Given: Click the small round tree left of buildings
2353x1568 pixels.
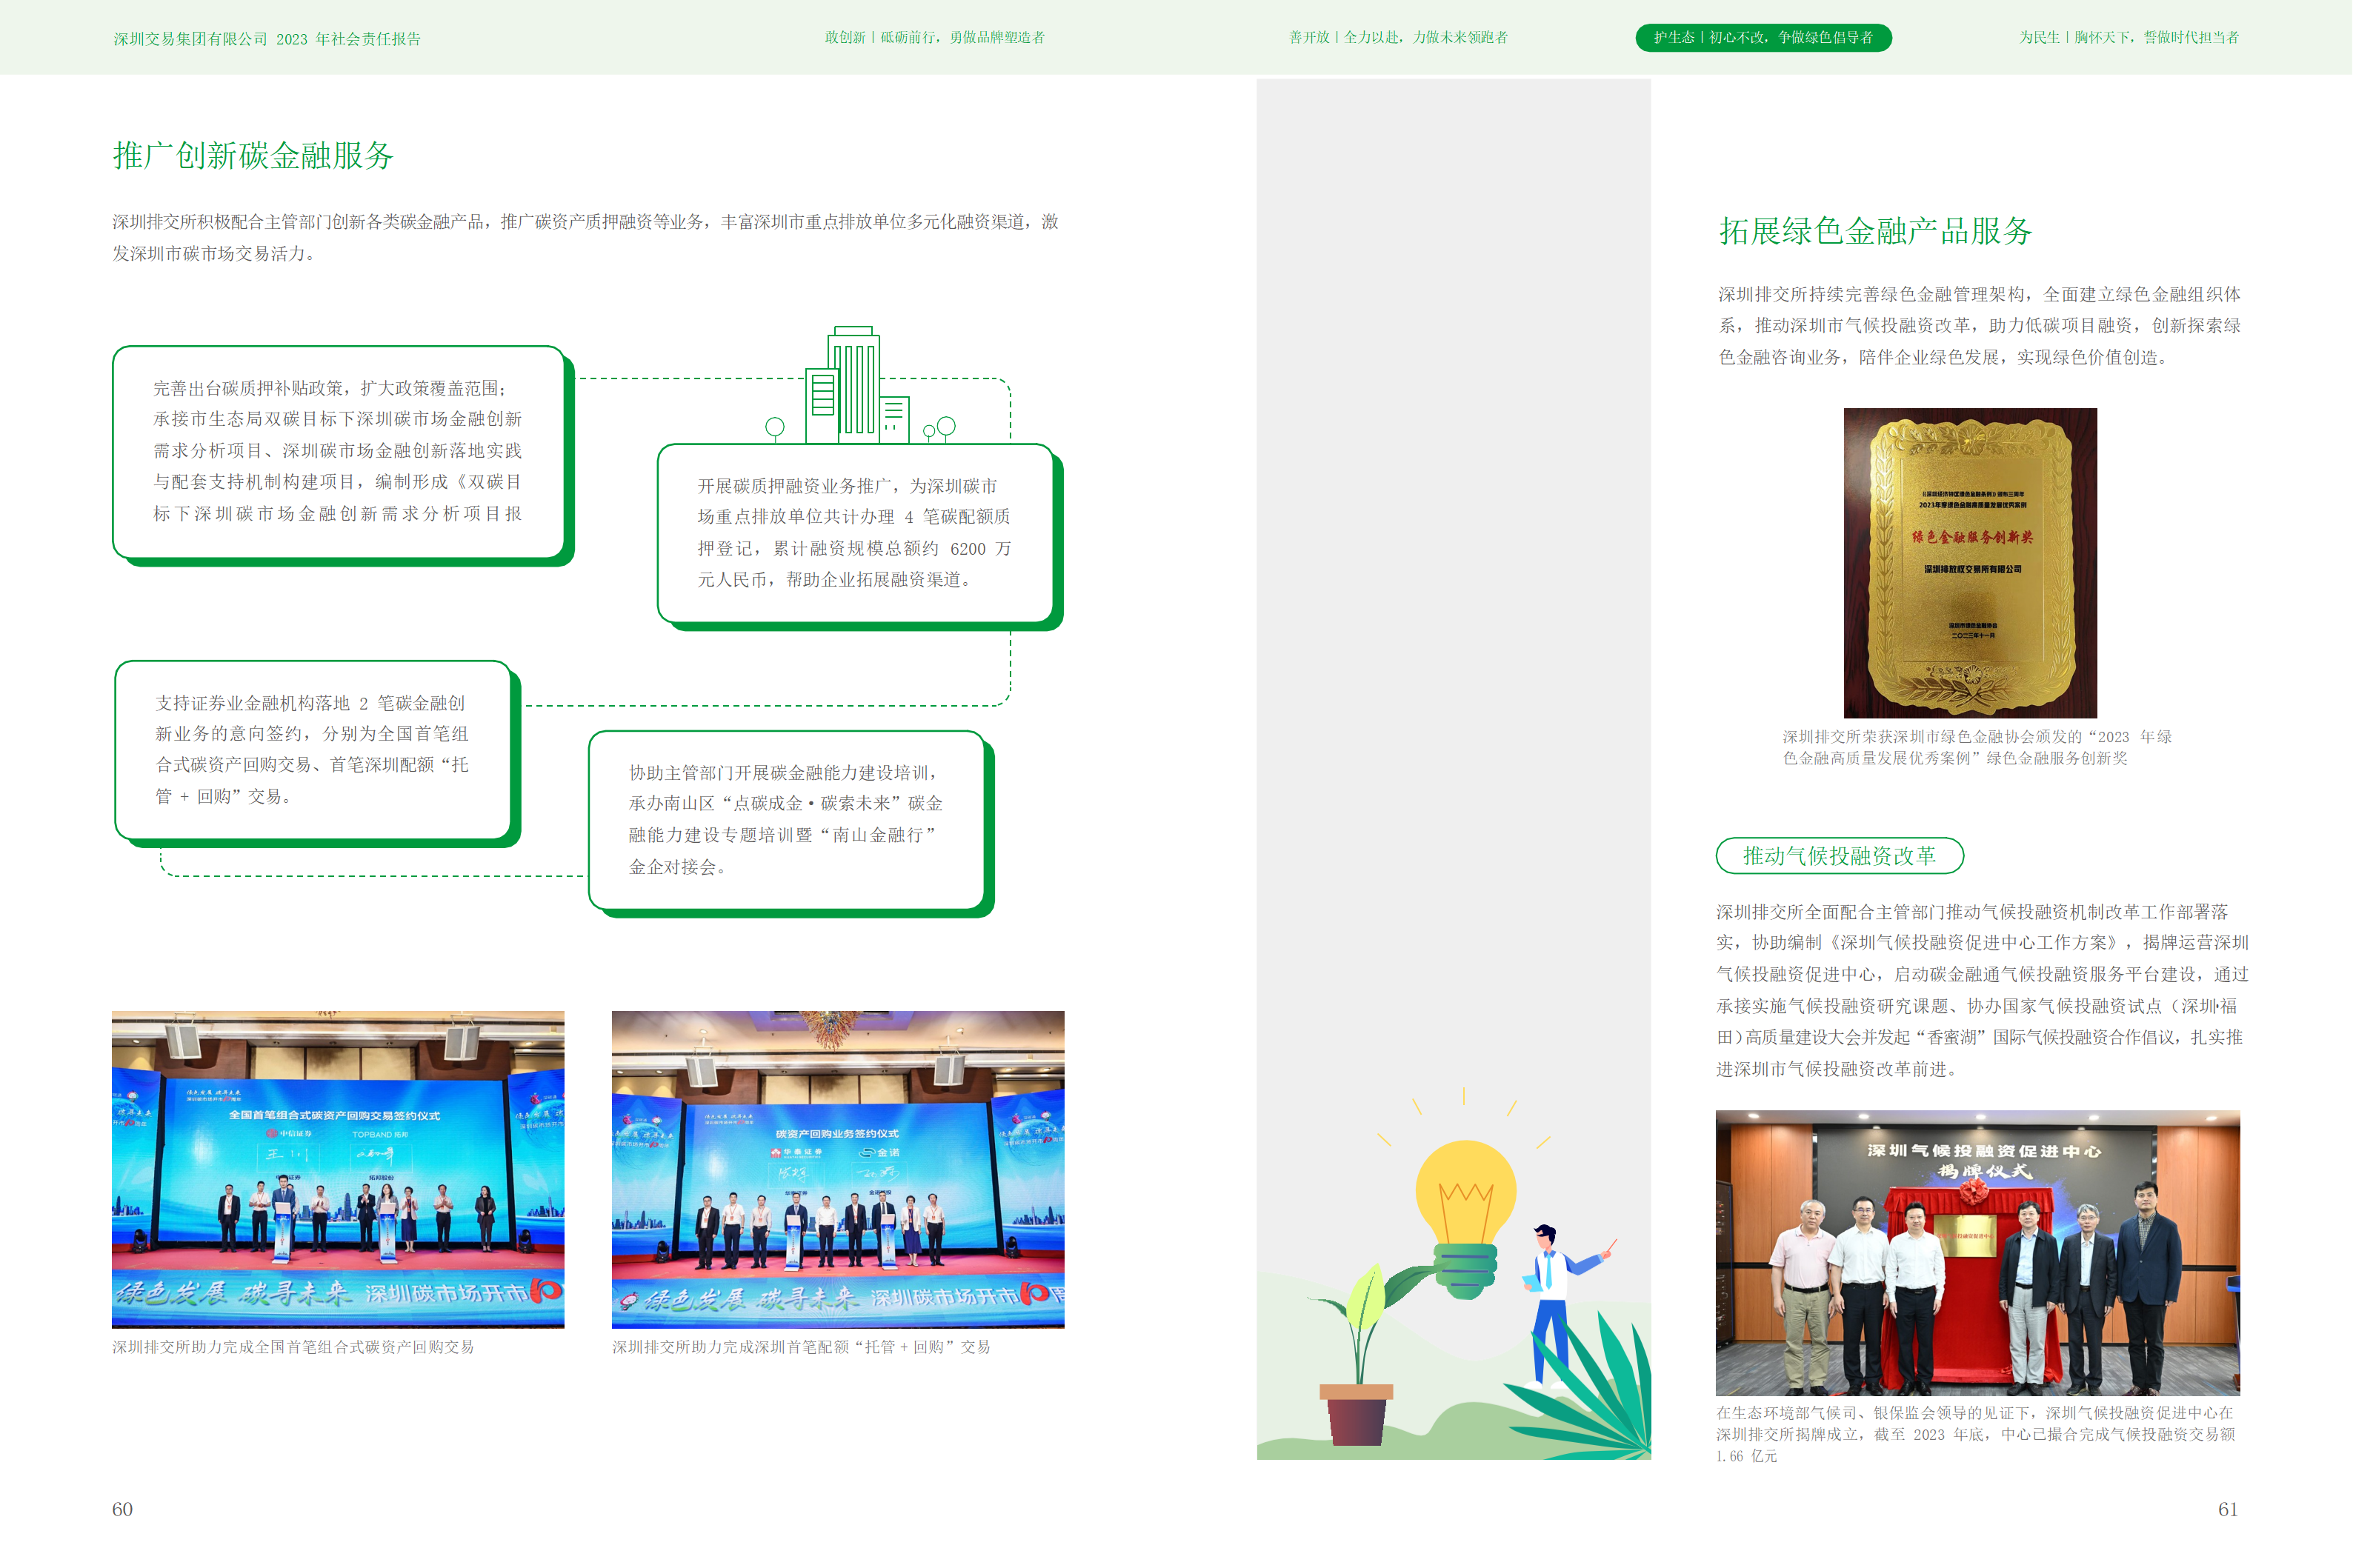Looking at the screenshot, I should tap(774, 428).
